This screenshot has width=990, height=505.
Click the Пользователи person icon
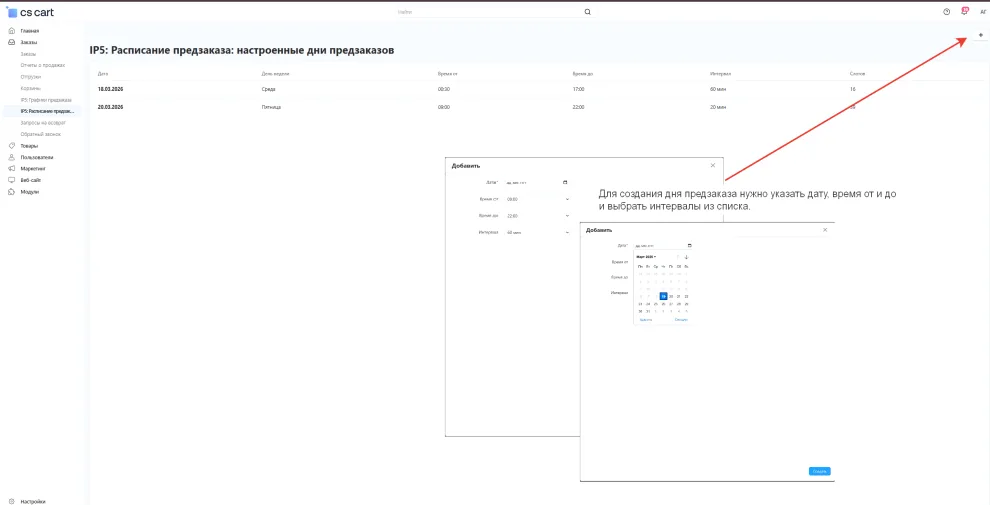(x=11, y=157)
